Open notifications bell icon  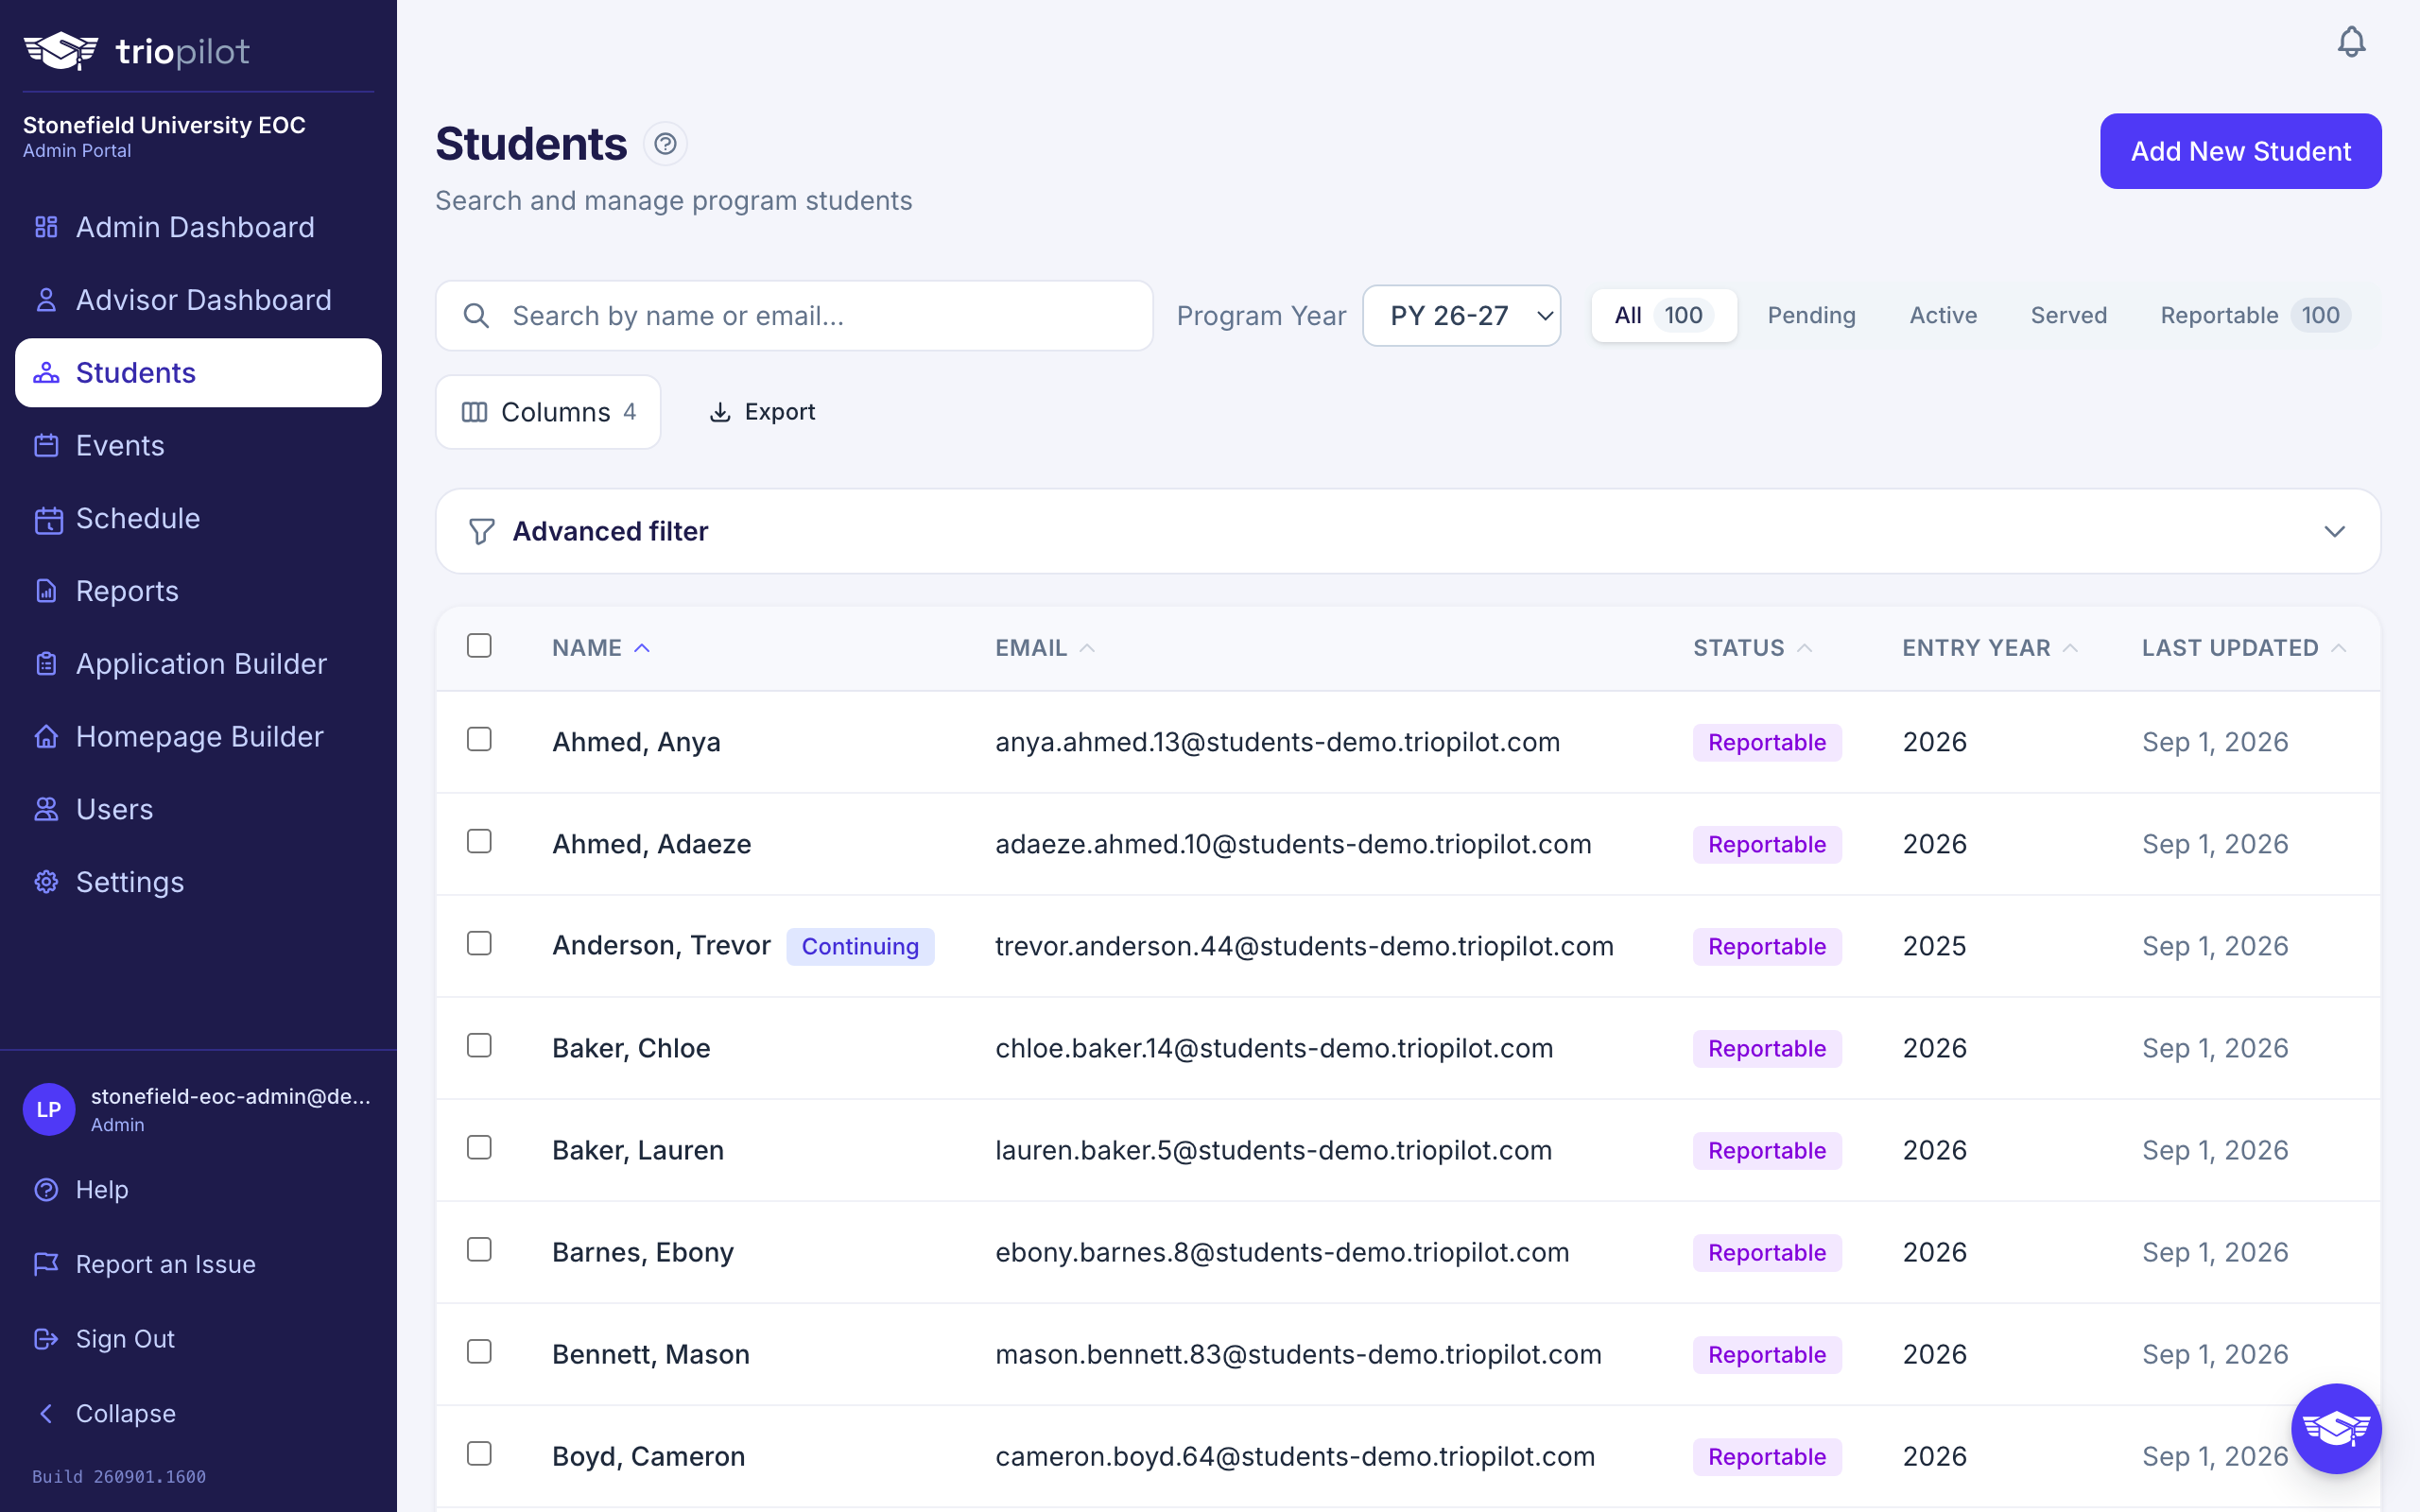[2351, 42]
